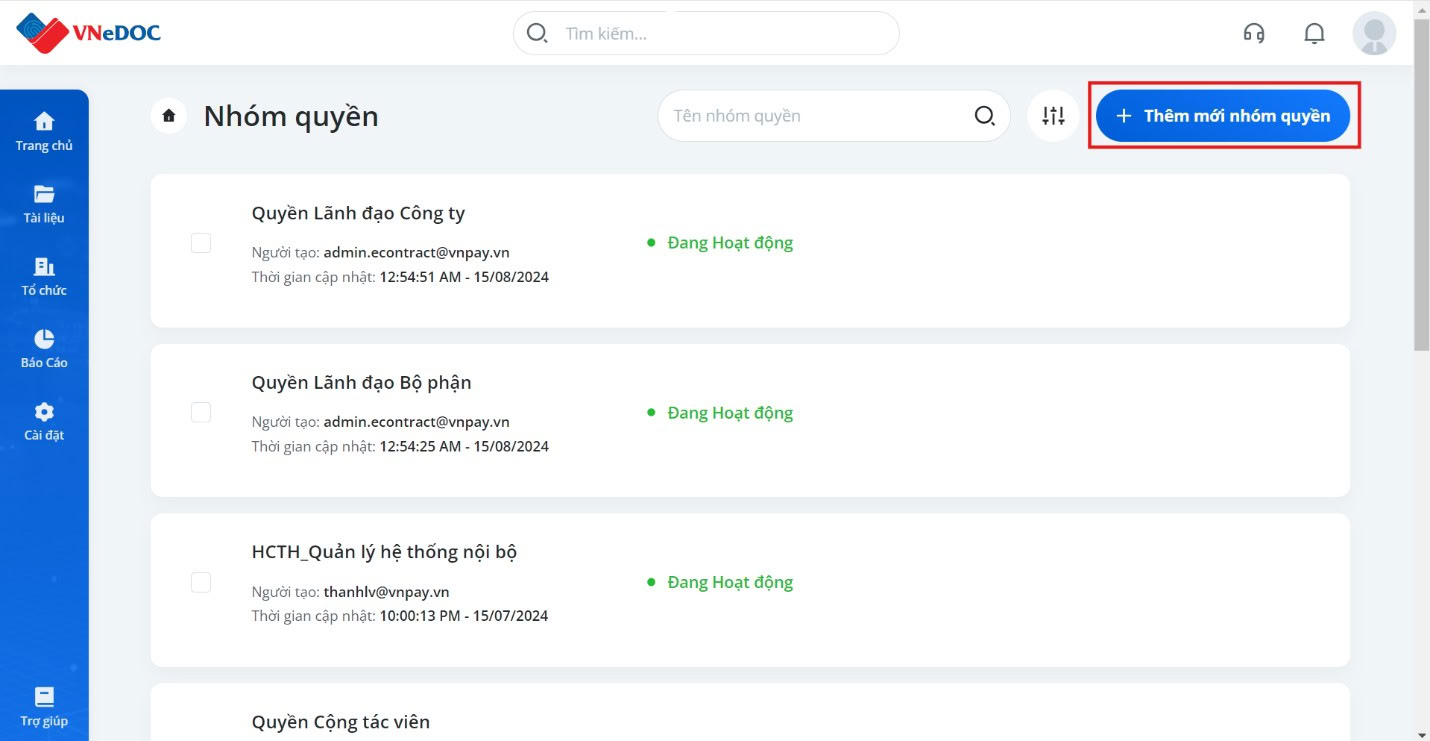Click Thêm mới nhóm quyền button
1430x741 pixels.
pyautogui.click(x=1223, y=116)
